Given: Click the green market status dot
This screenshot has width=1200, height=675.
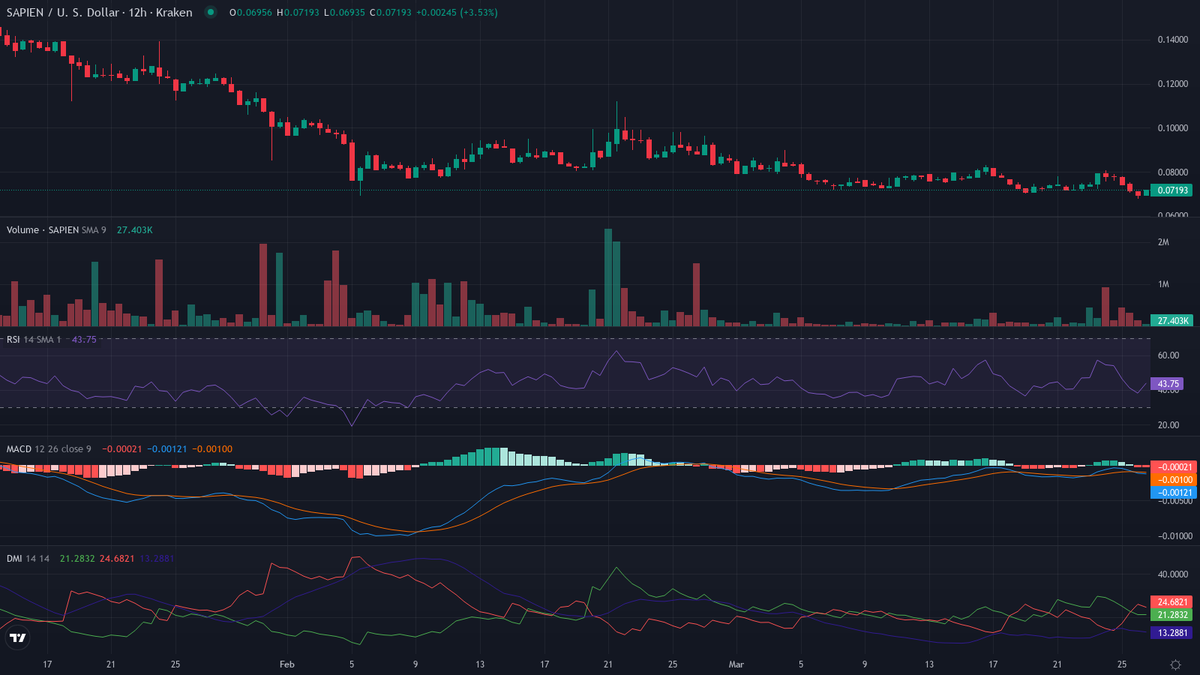Looking at the screenshot, I should [210, 12].
